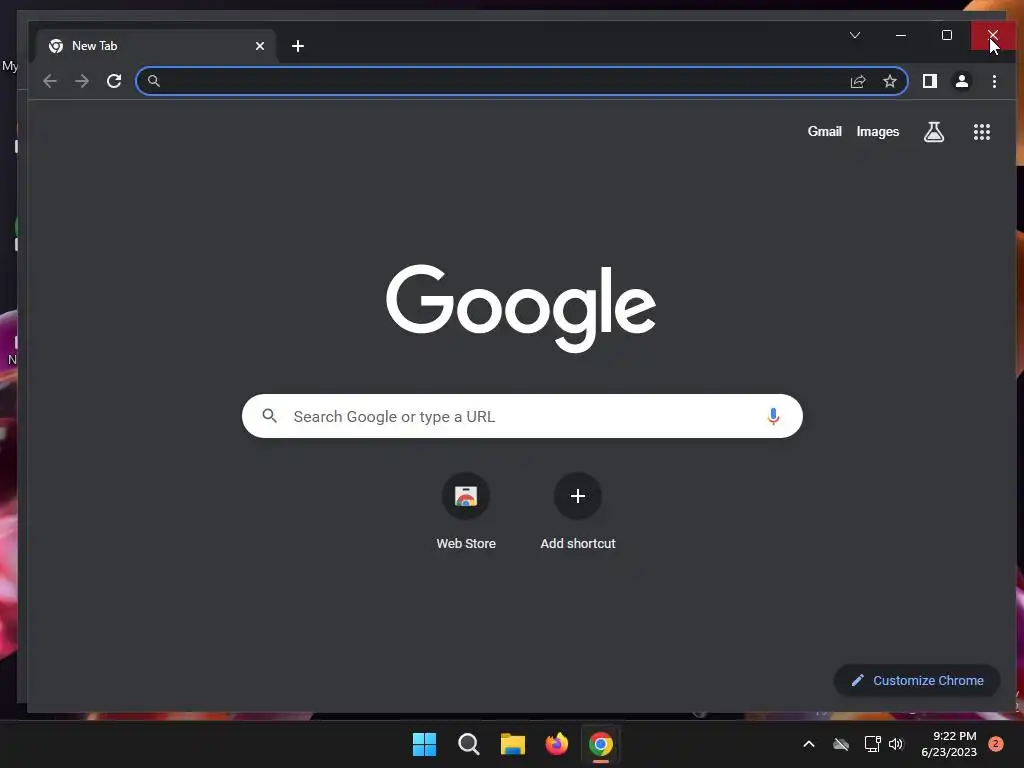Close the New Tab tab
The width and height of the screenshot is (1024, 768).
260,46
